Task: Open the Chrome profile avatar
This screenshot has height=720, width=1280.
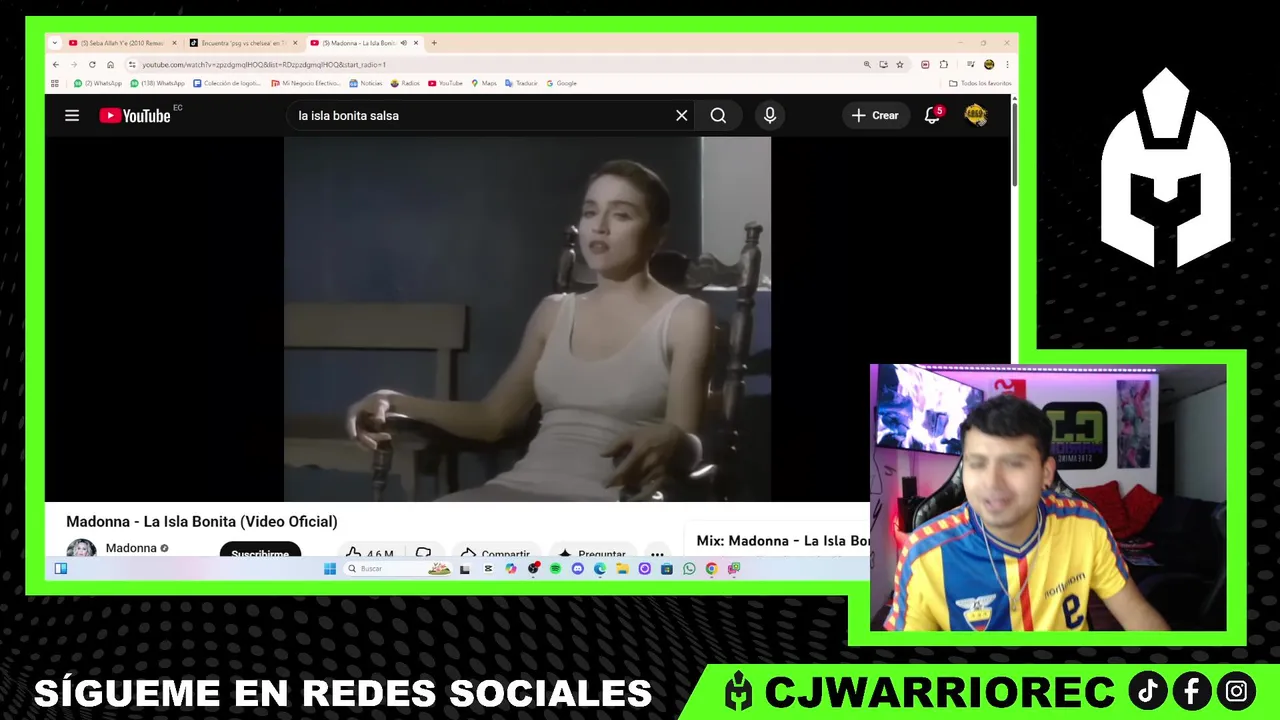Action: pos(989,64)
